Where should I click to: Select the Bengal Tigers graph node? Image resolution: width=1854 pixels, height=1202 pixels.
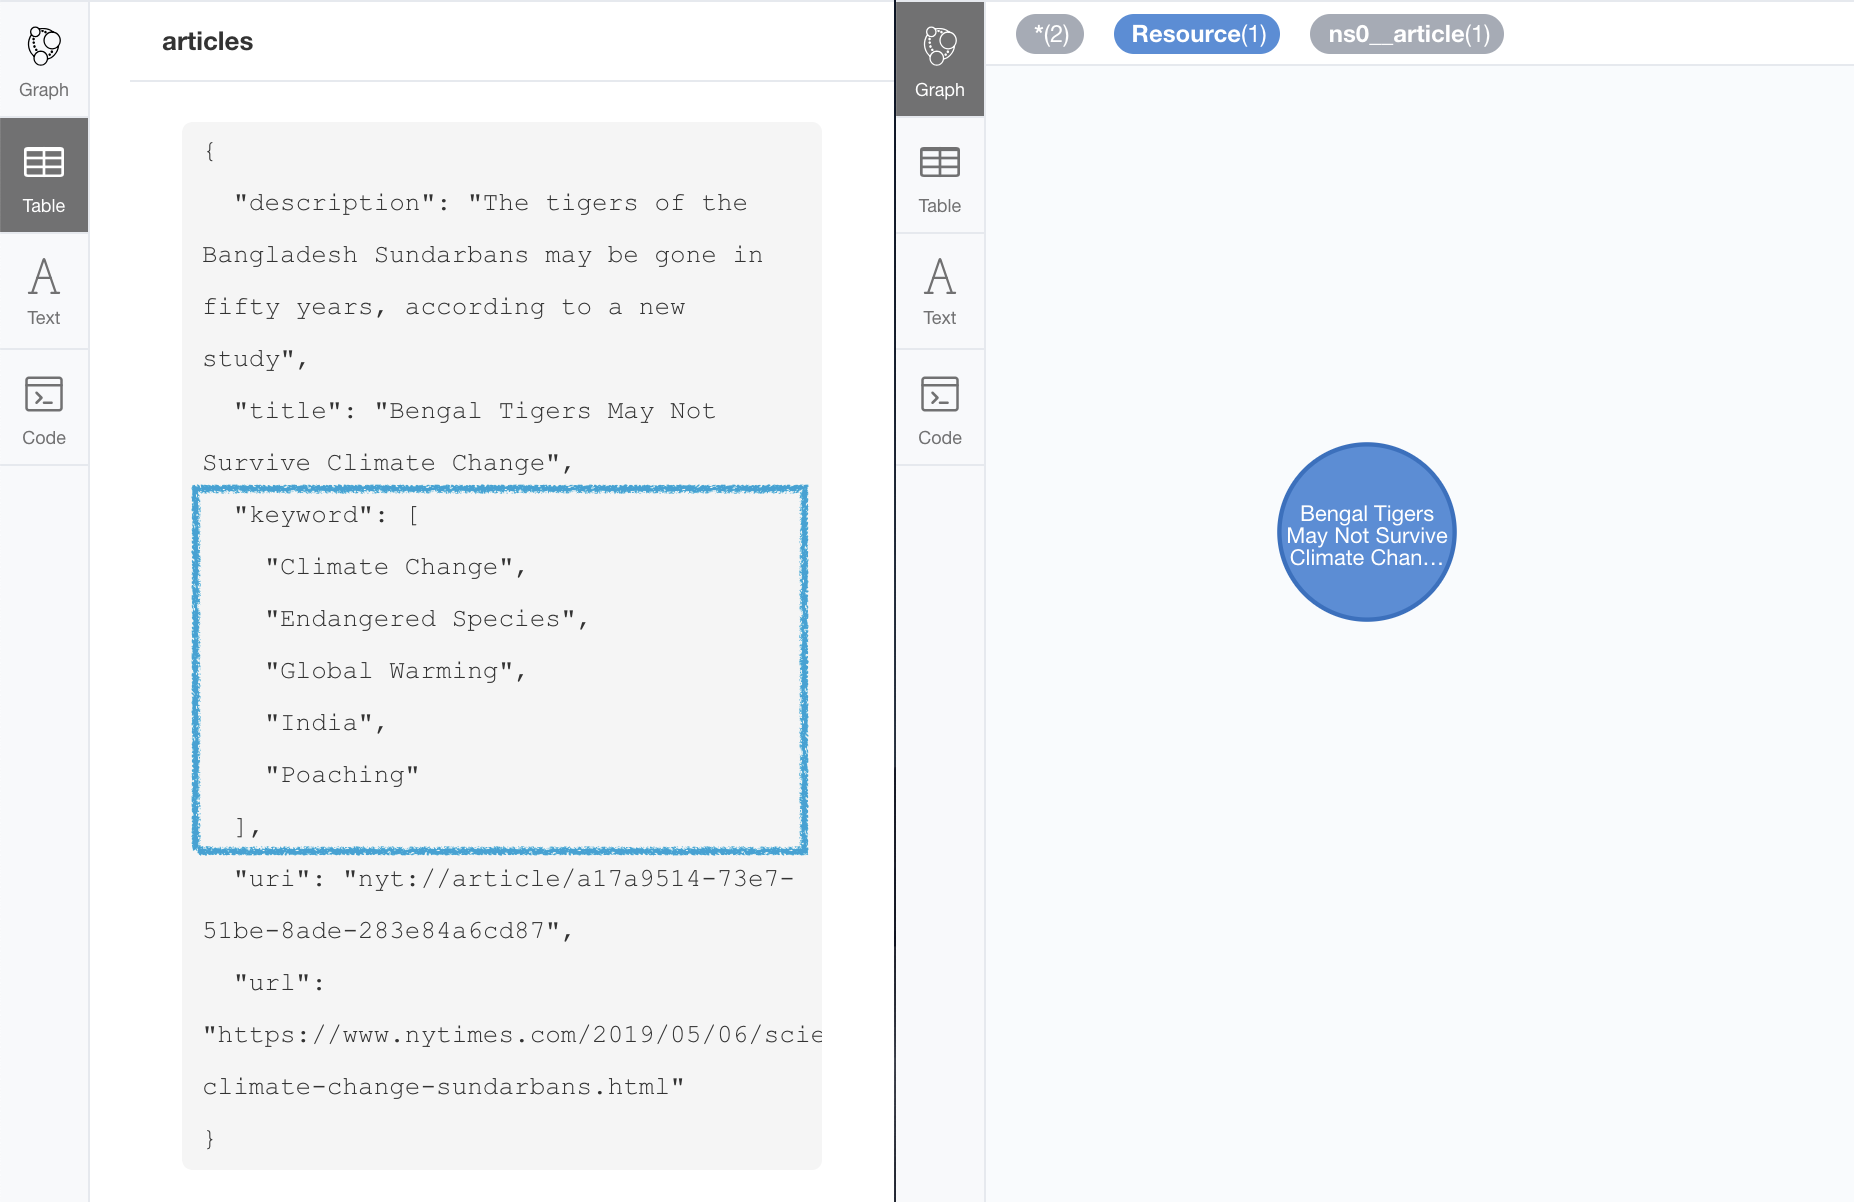pos(1367,532)
